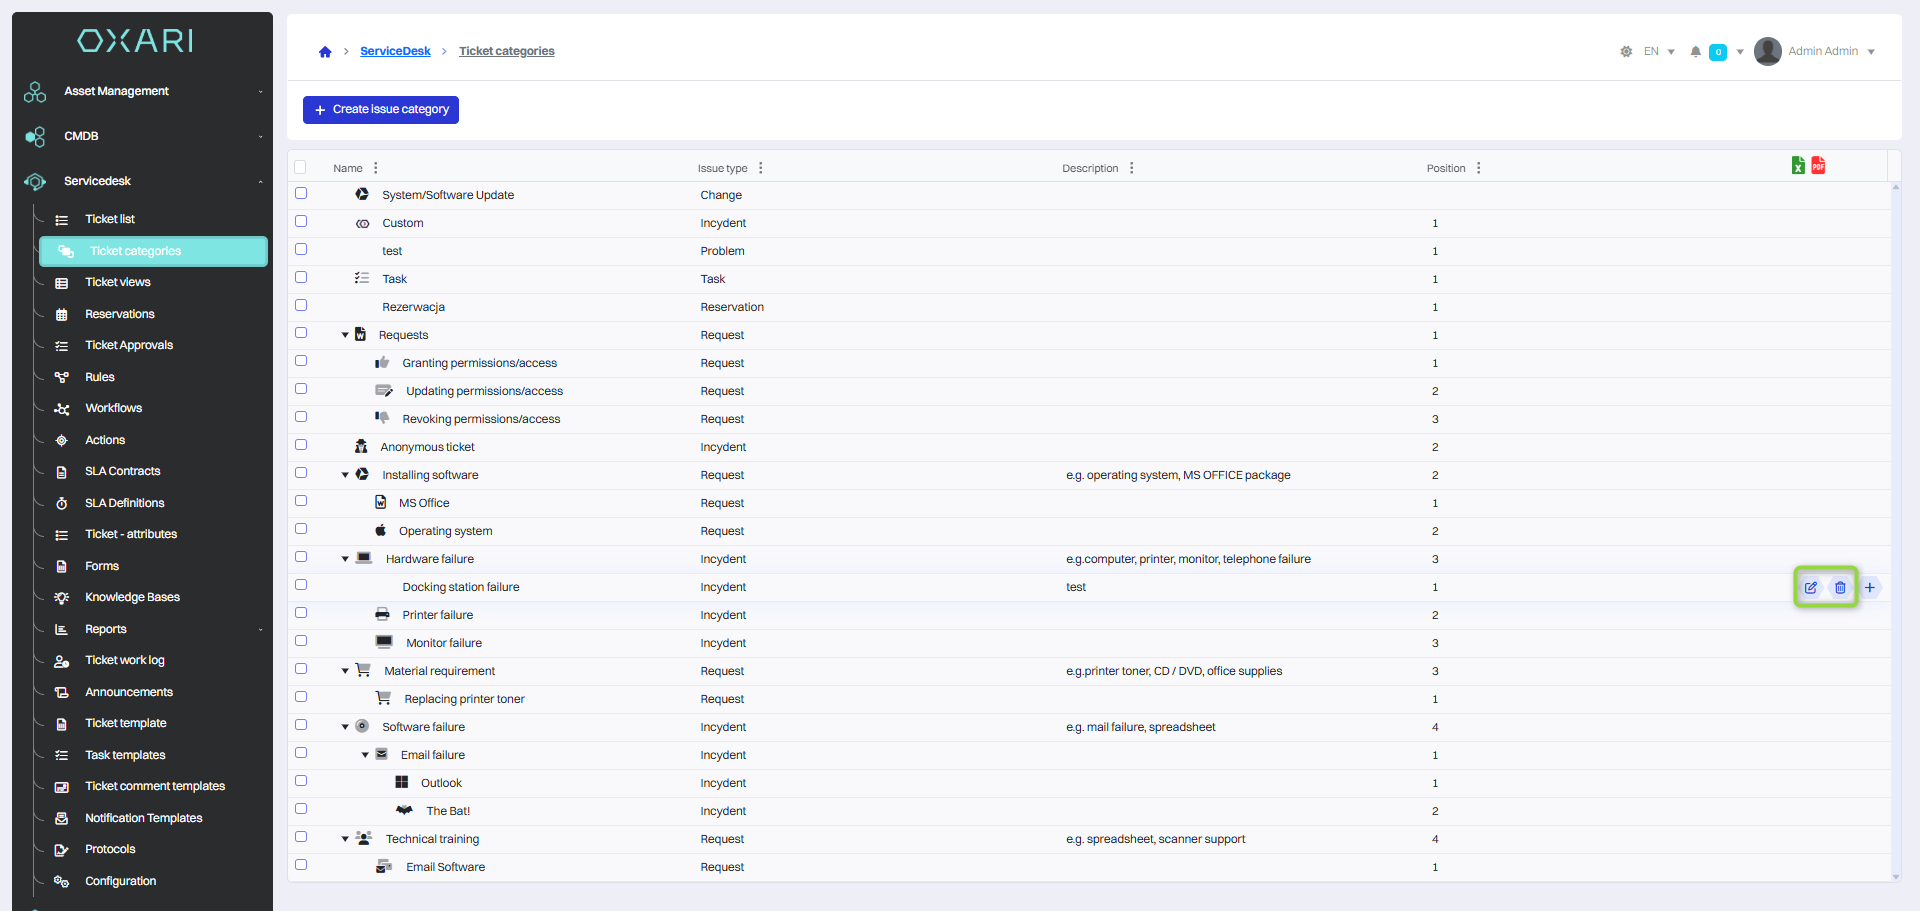Export the table to PDF

tap(1818, 166)
